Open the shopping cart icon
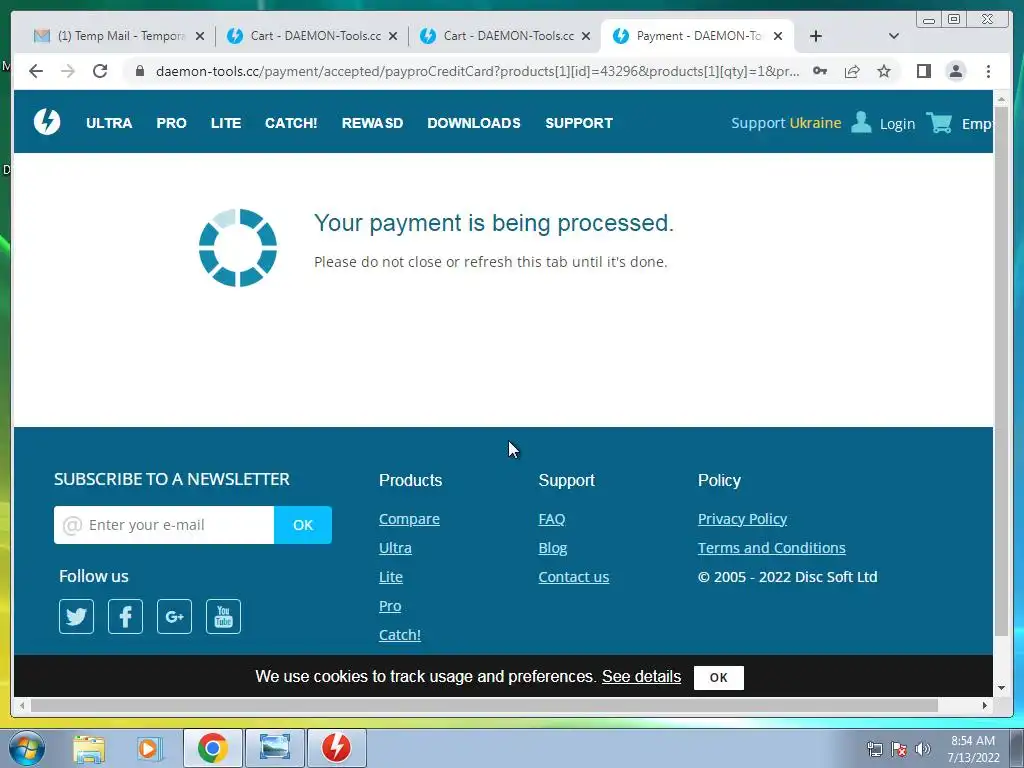Image resolution: width=1024 pixels, height=768 pixels. (x=939, y=122)
